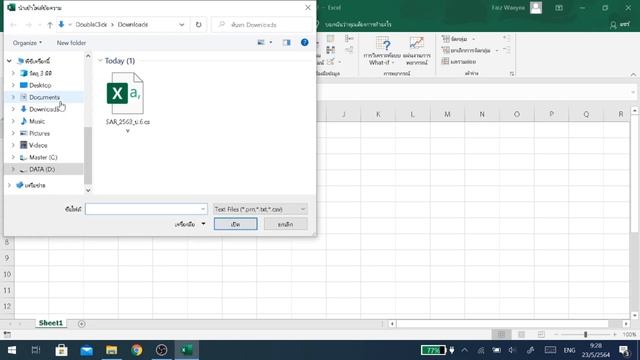This screenshot has height=360, width=640.
Task: Open the Mail app from taskbar
Action: (87, 350)
